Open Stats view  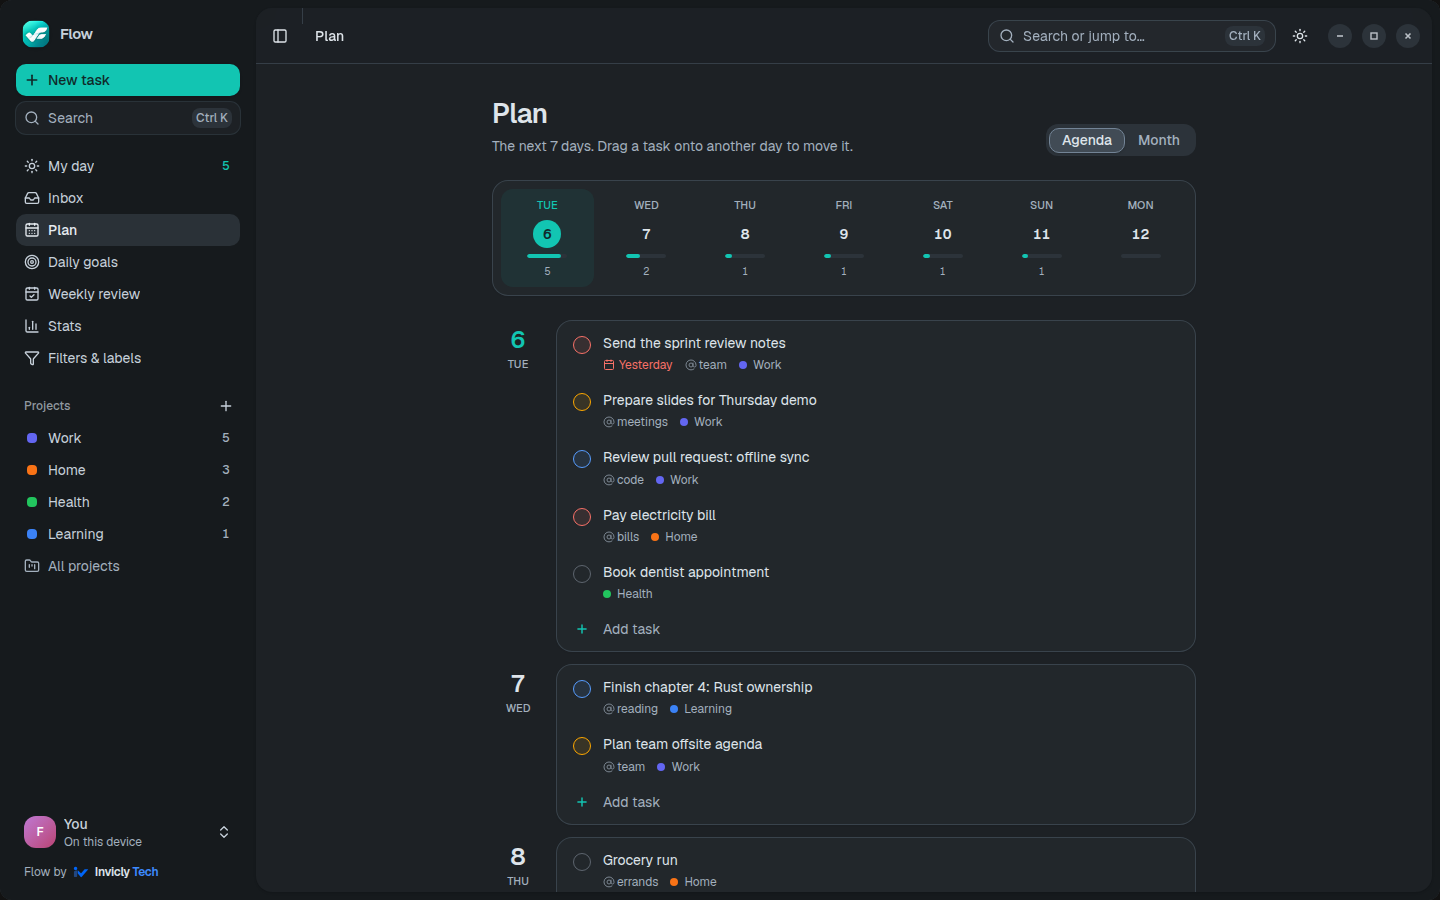128,326
